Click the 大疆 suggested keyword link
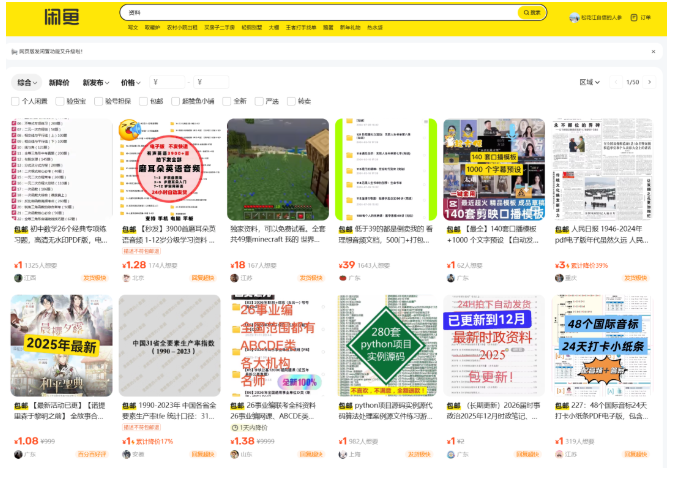Screen dimensions: 690x477 coord(273,27)
